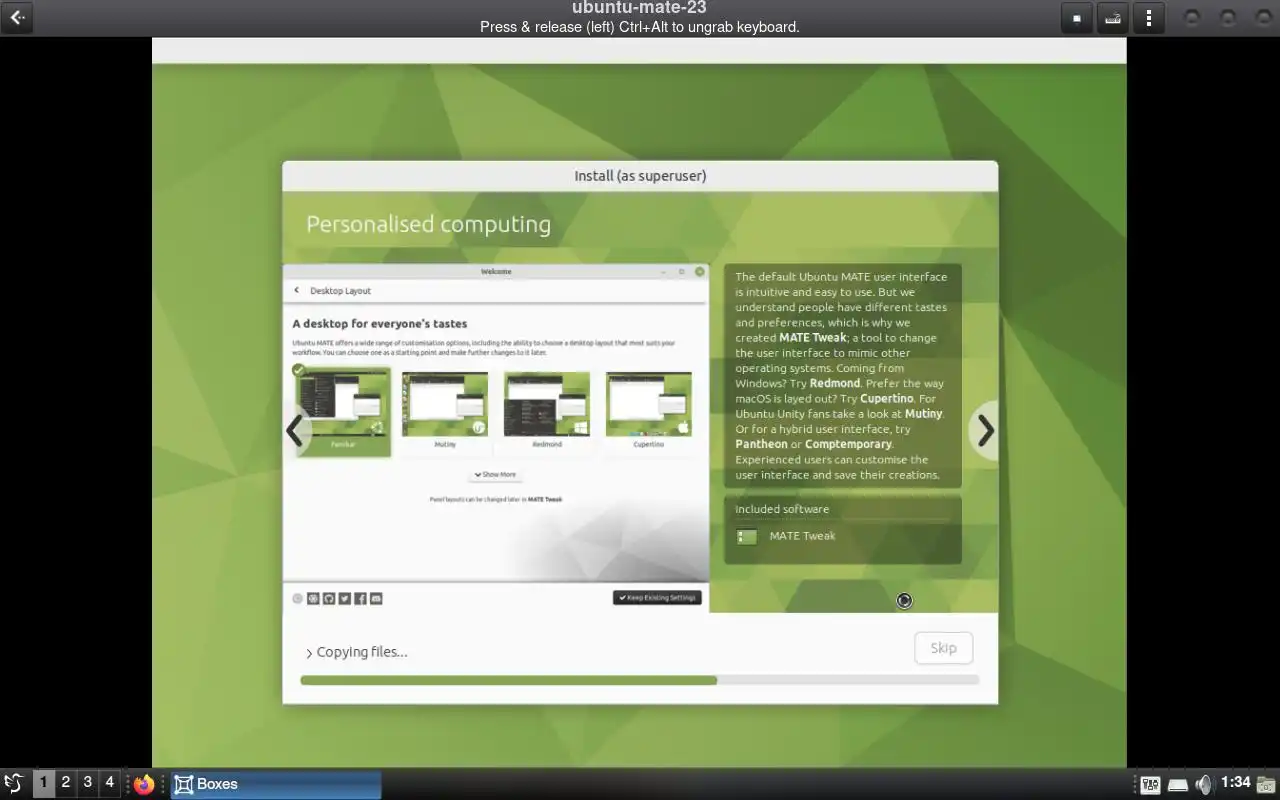Click the 1:34 clock in the taskbar
The height and width of the screenshot is (800, 1280).
point(1236,782)
